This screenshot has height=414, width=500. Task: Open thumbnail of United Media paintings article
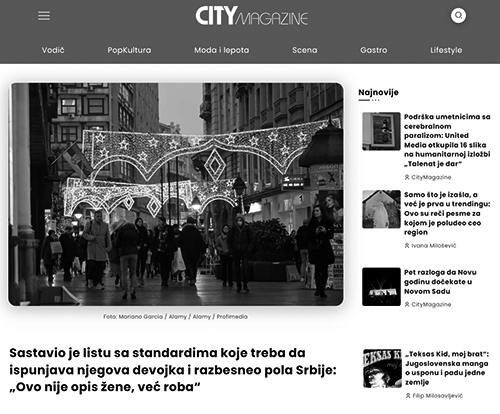pos(381,131)
